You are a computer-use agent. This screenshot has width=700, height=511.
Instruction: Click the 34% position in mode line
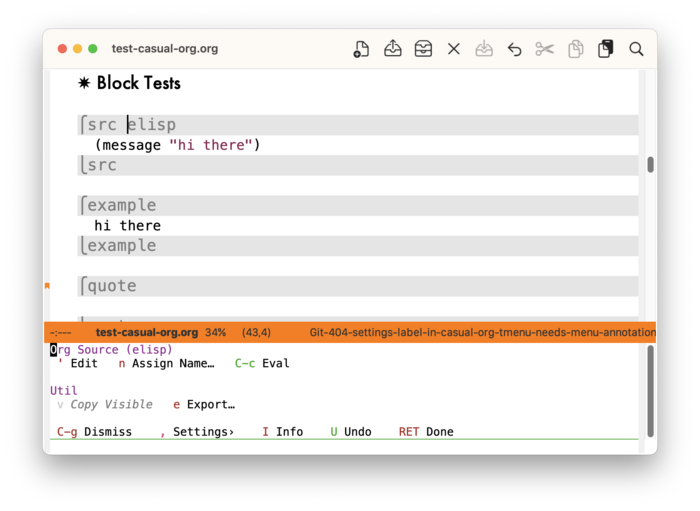point(216,332)
